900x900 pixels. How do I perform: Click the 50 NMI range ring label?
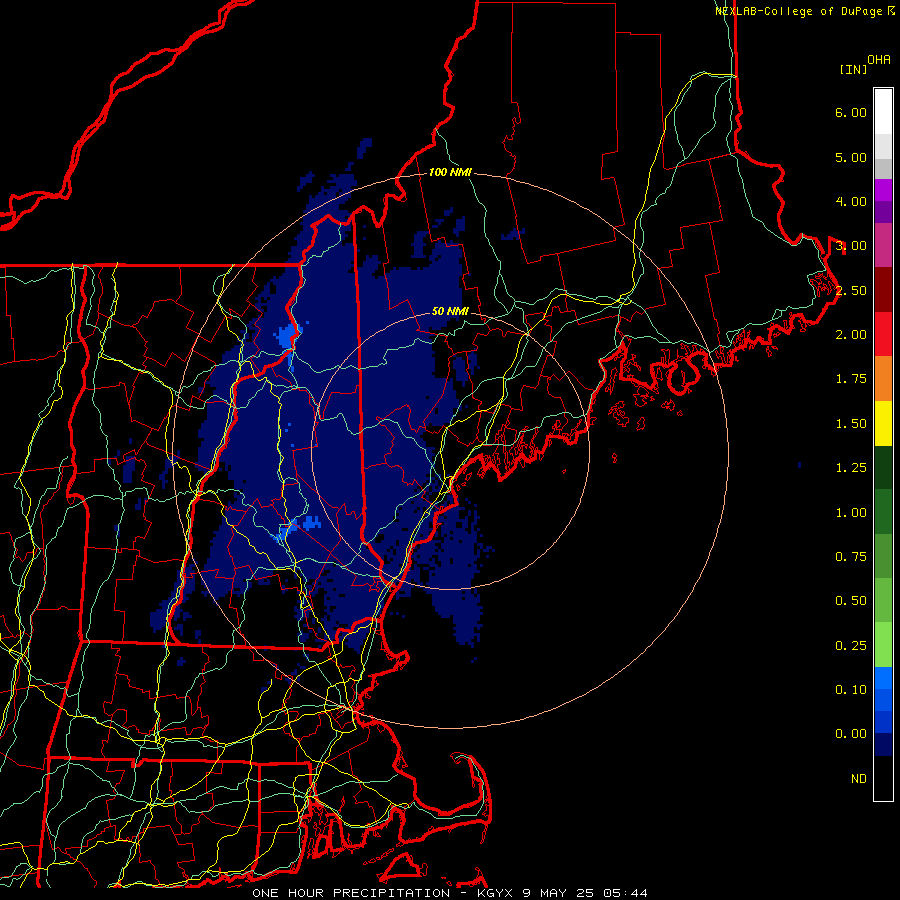tap(450, 311)
